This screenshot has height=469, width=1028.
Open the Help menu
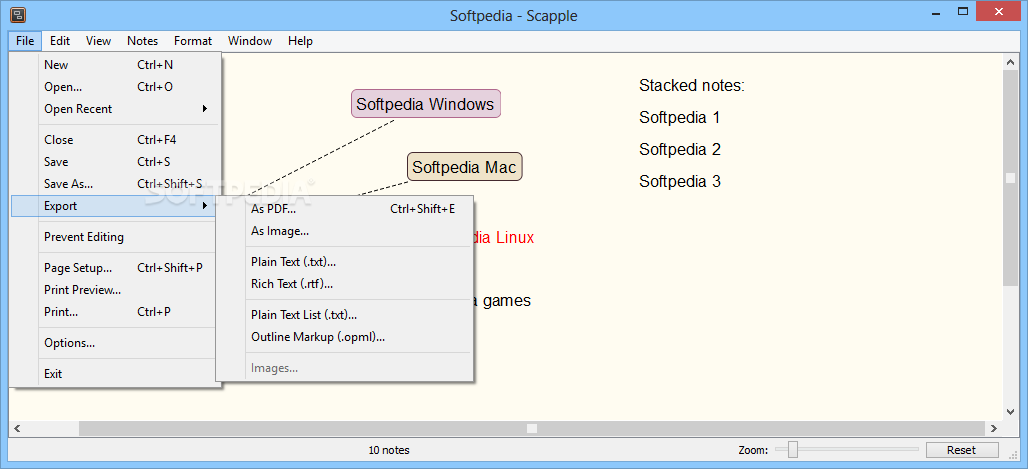pos(300,41)
